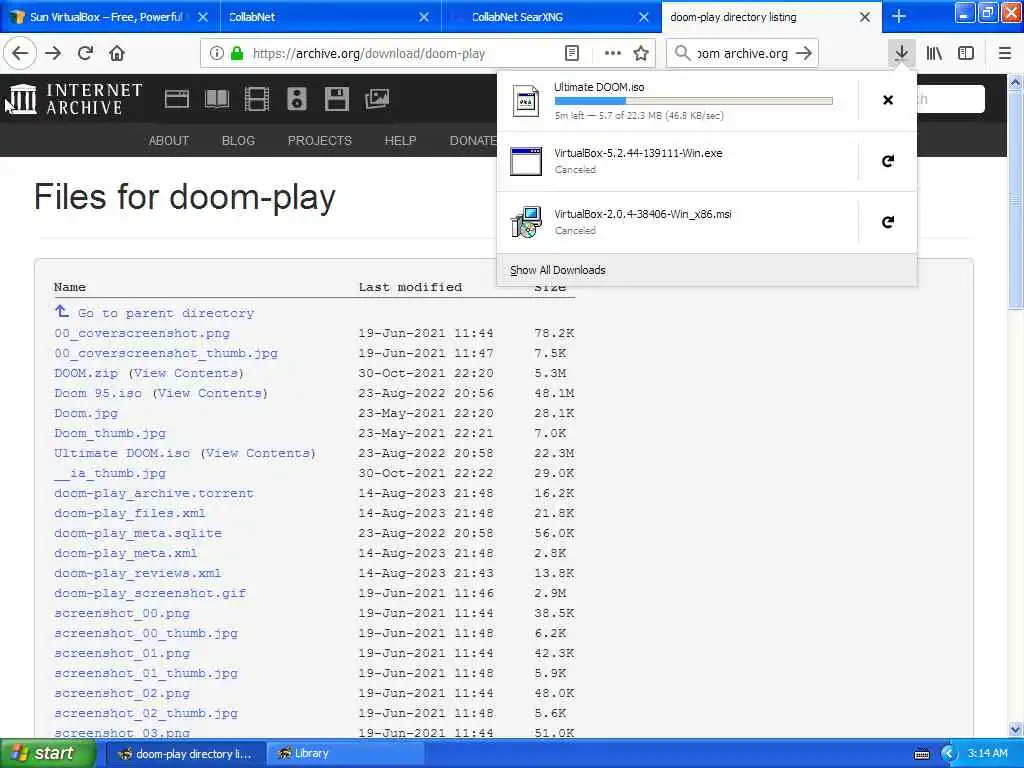Viewport: 1024px width, 768px height.
Task: Toggle reader view icon in address bar
Action: click(571, 54)
